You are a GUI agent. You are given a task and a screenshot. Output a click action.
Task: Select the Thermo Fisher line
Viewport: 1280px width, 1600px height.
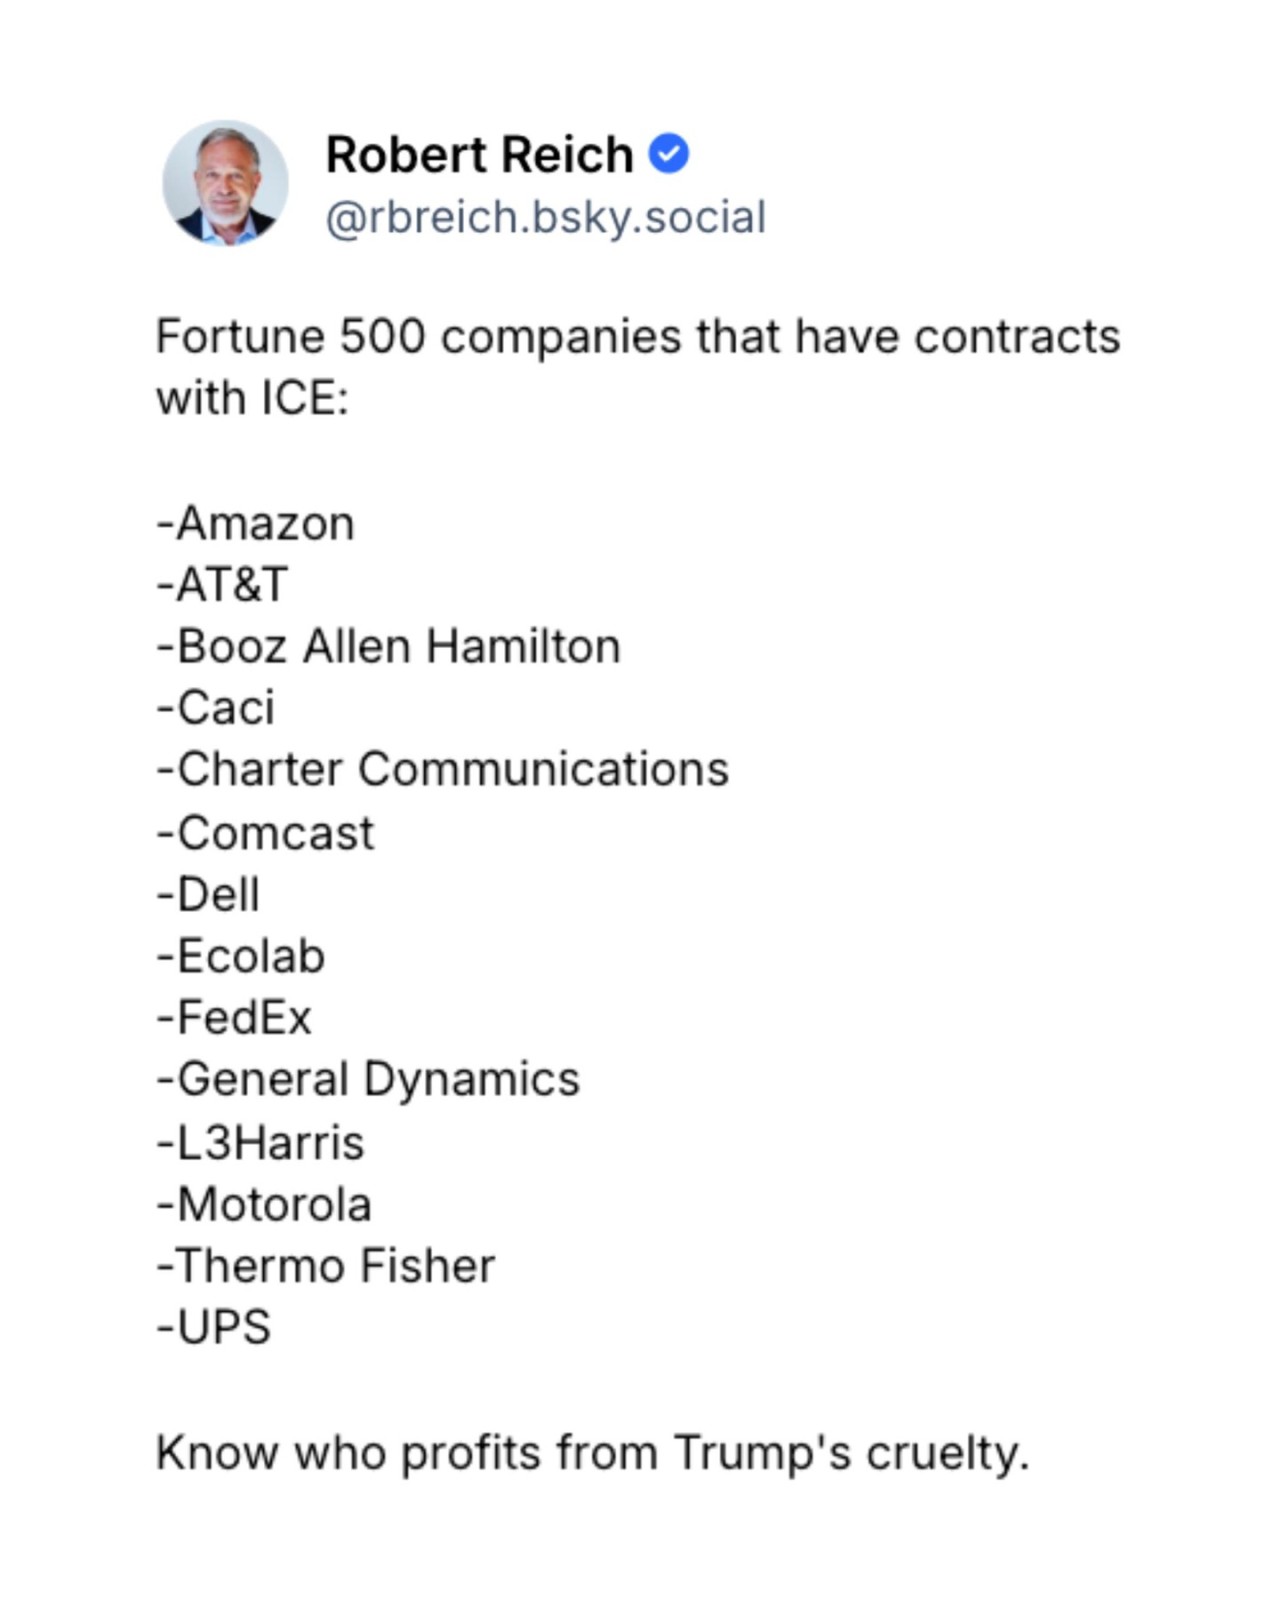click(326, 1266)
